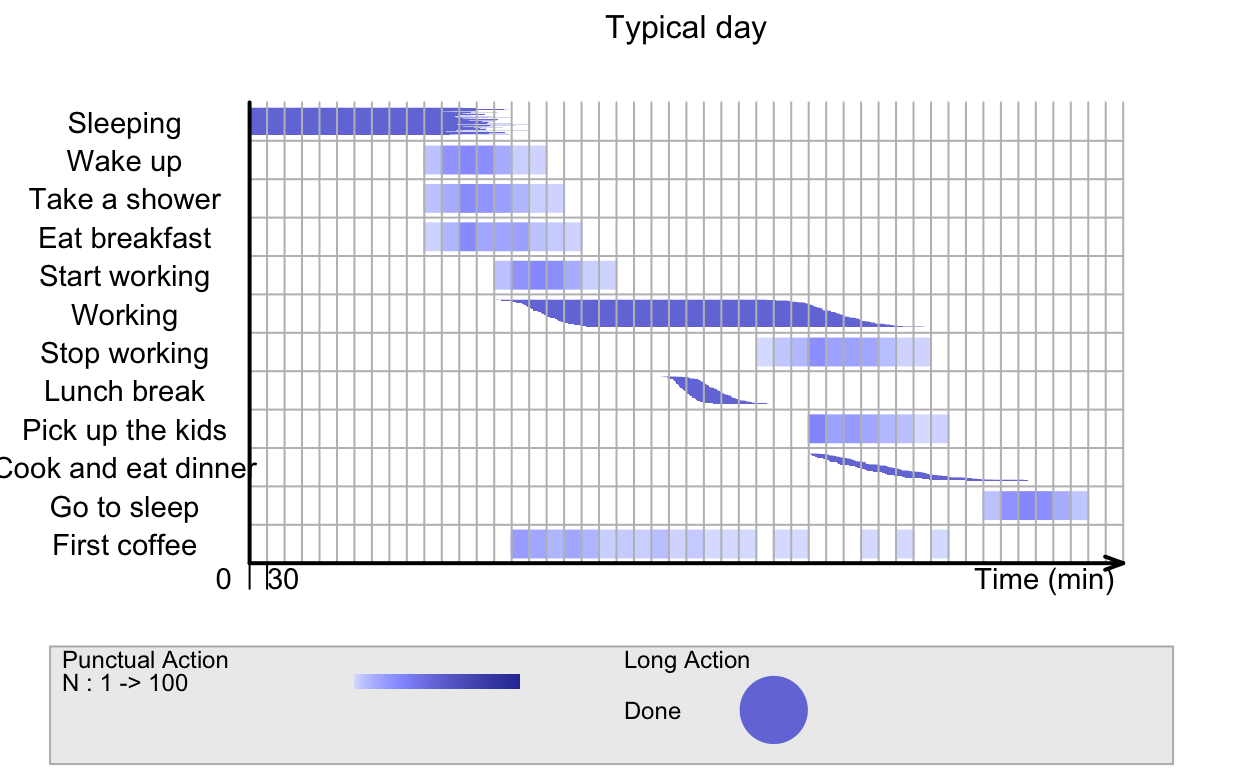Viewport: 1248px width, 768px height.
Task: Click the Cook and eat dinner streak
Action: click(918, 467)
